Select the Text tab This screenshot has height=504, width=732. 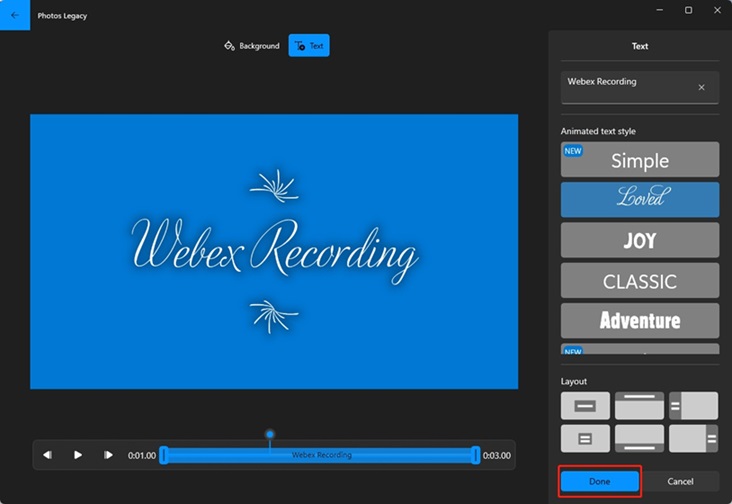(309, 46)
